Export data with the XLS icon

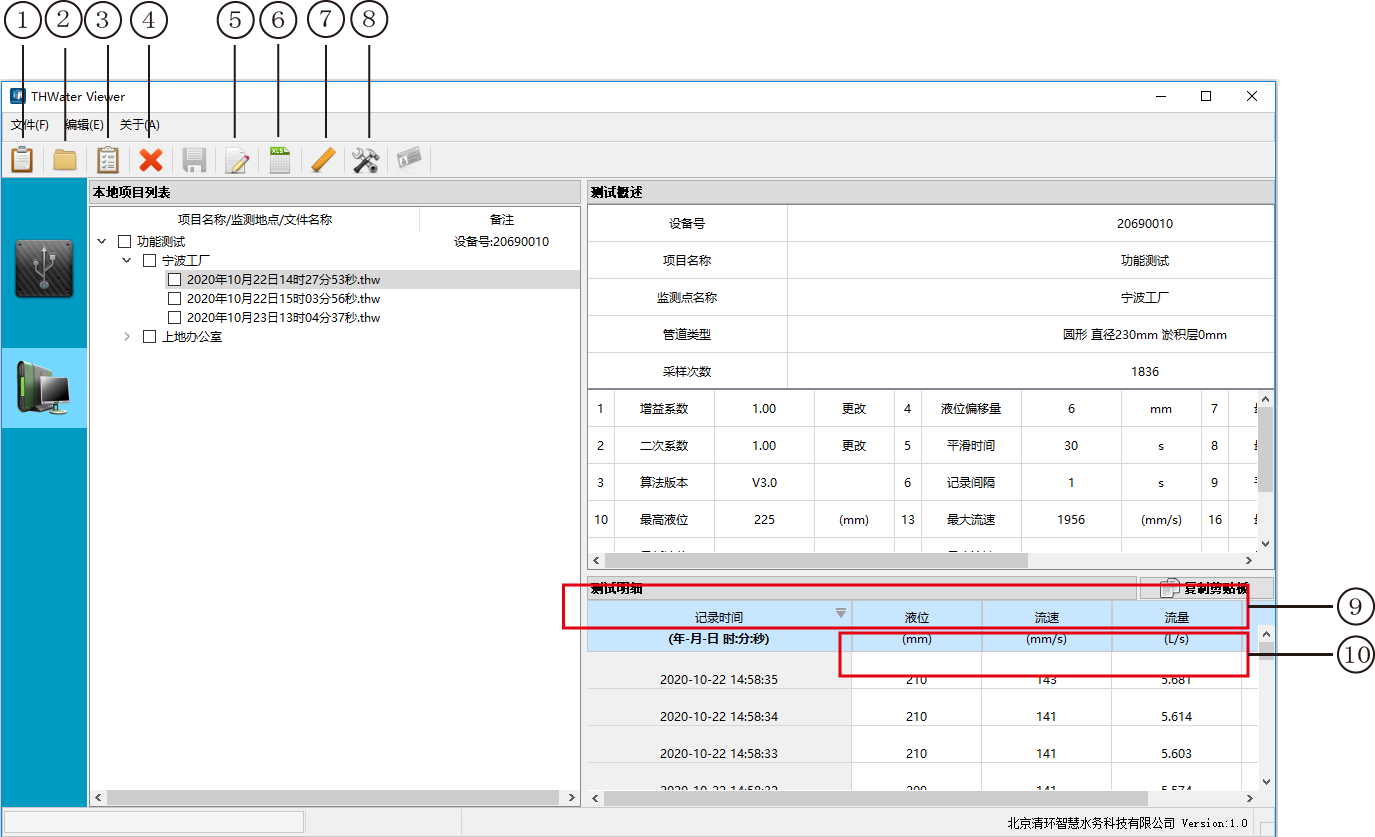[x=280, y=160]
